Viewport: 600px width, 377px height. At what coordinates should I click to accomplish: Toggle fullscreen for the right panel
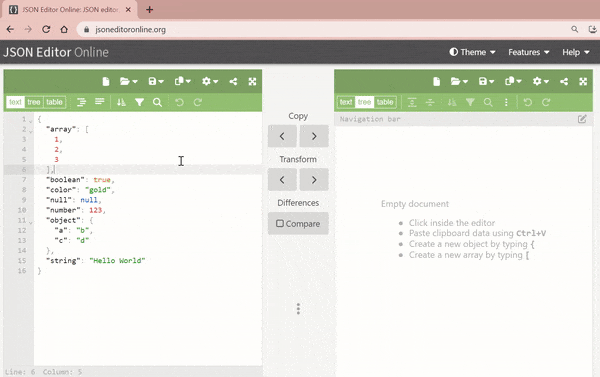tap(583, 82)
